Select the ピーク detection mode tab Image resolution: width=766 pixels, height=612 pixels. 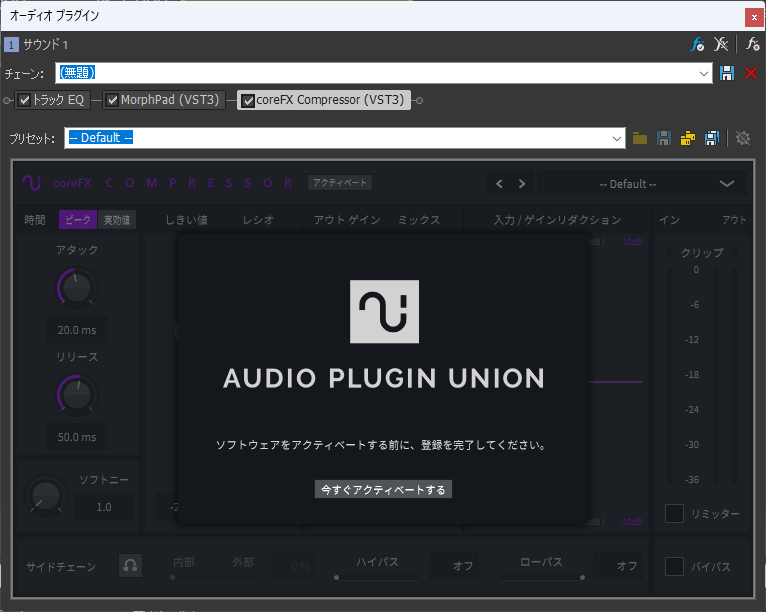(x=79, y=220)
